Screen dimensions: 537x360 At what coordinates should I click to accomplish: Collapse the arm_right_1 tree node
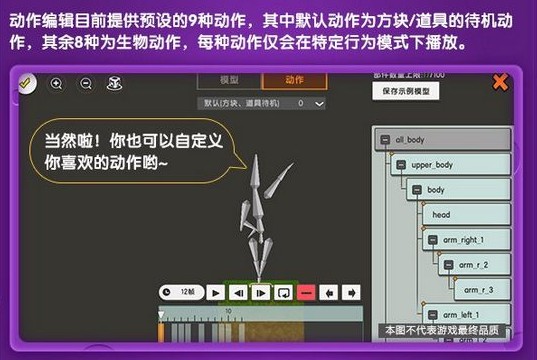pyautogui.click(x=433, y=240)
